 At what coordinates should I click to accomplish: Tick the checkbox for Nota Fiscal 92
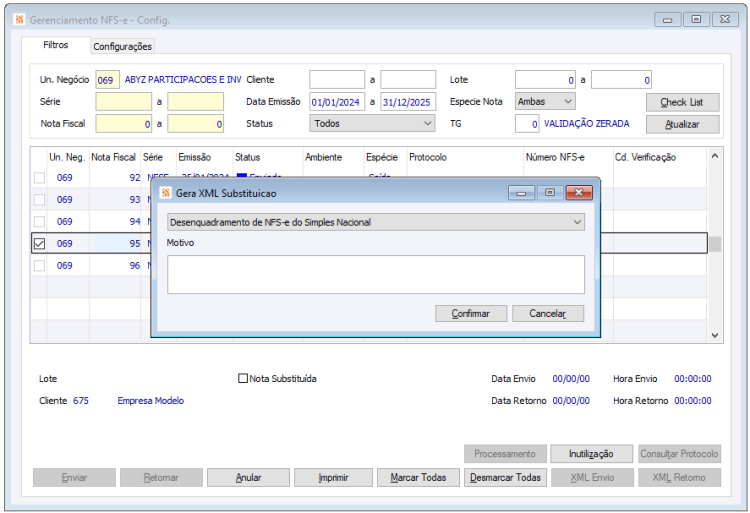point(39,178)
